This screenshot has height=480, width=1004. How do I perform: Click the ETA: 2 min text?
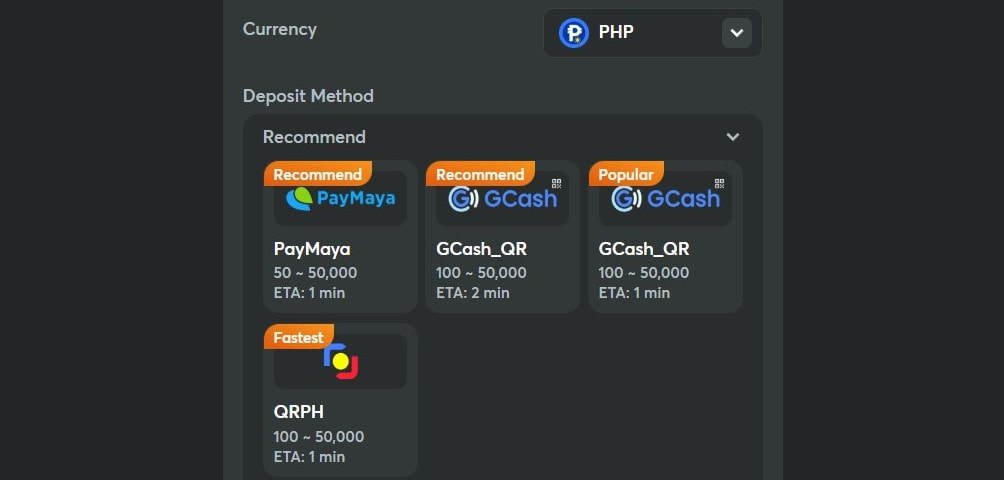click(473, 293)
